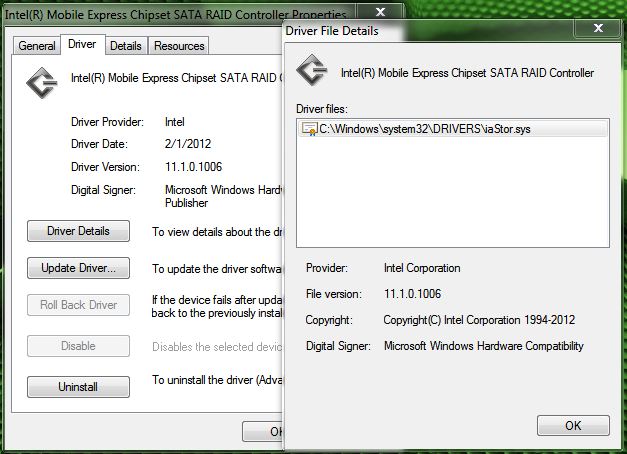Click the Update Driver button
627x454 pixels.
[78, 268]
